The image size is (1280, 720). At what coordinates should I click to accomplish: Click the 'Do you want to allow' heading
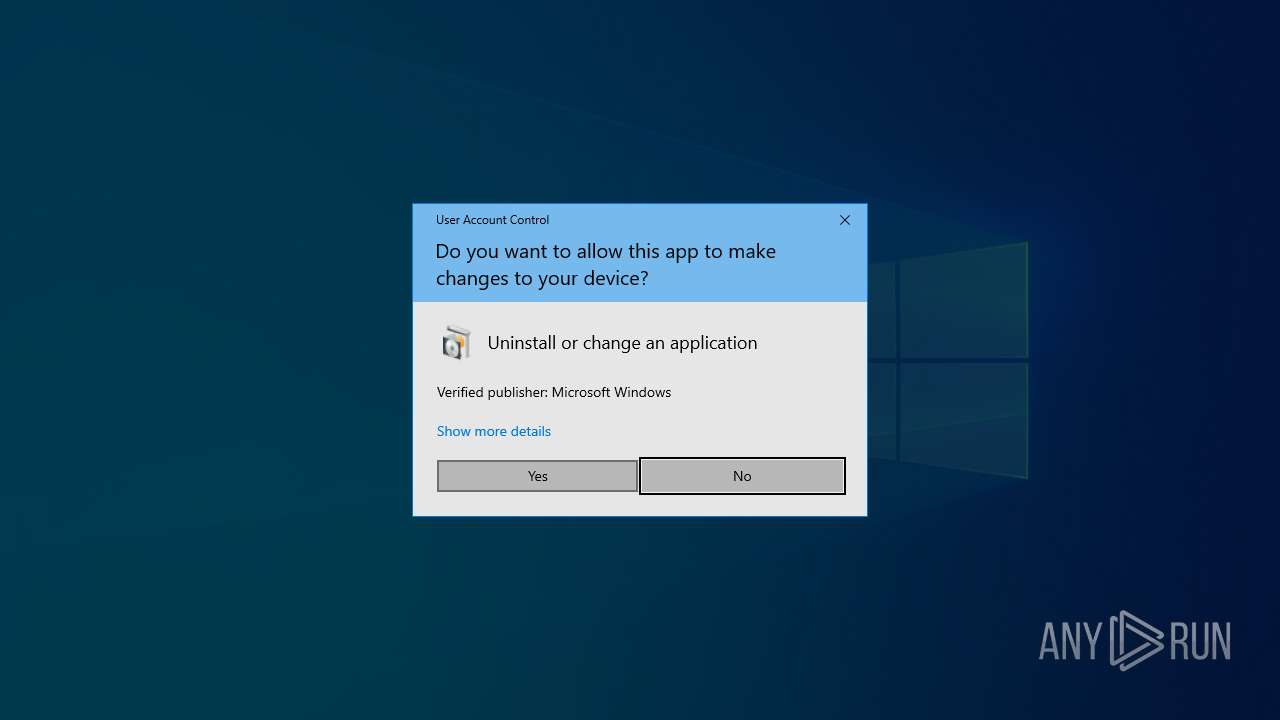[x=605, y=264]
